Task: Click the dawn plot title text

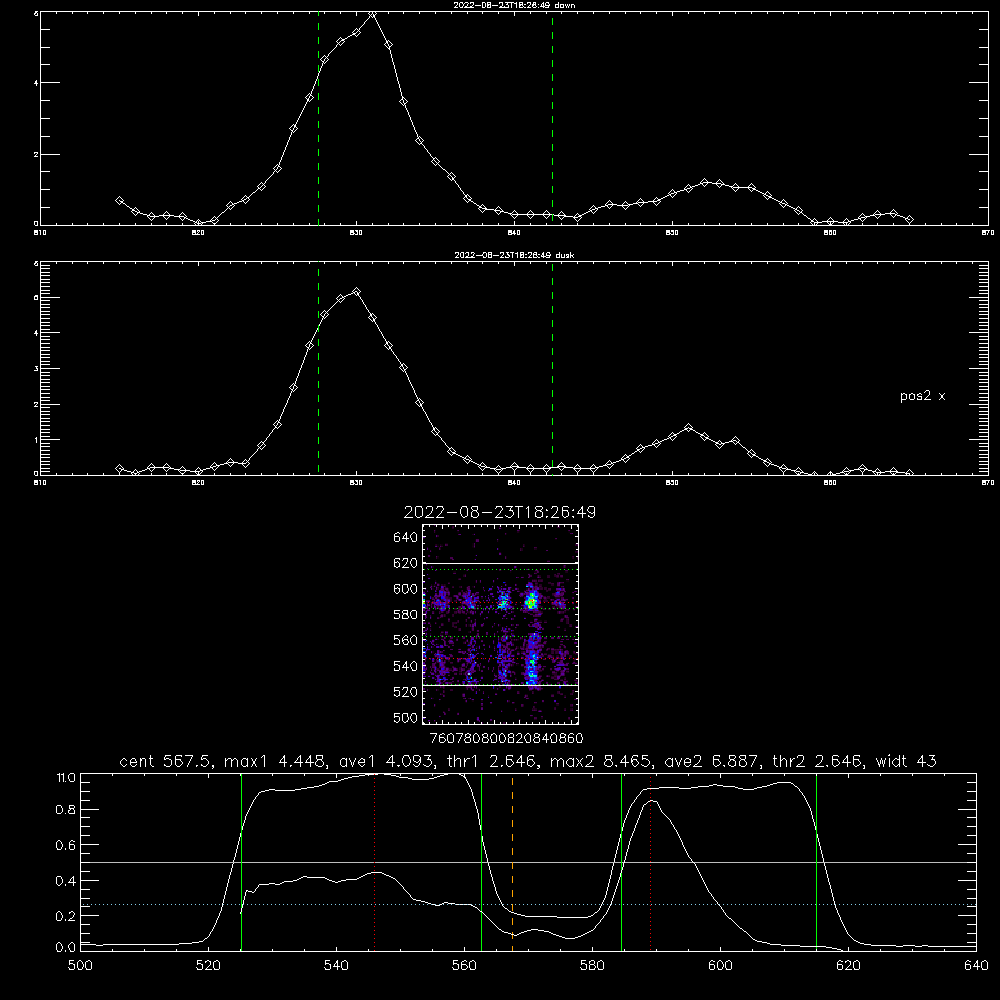Action: (x=514, y=5)
